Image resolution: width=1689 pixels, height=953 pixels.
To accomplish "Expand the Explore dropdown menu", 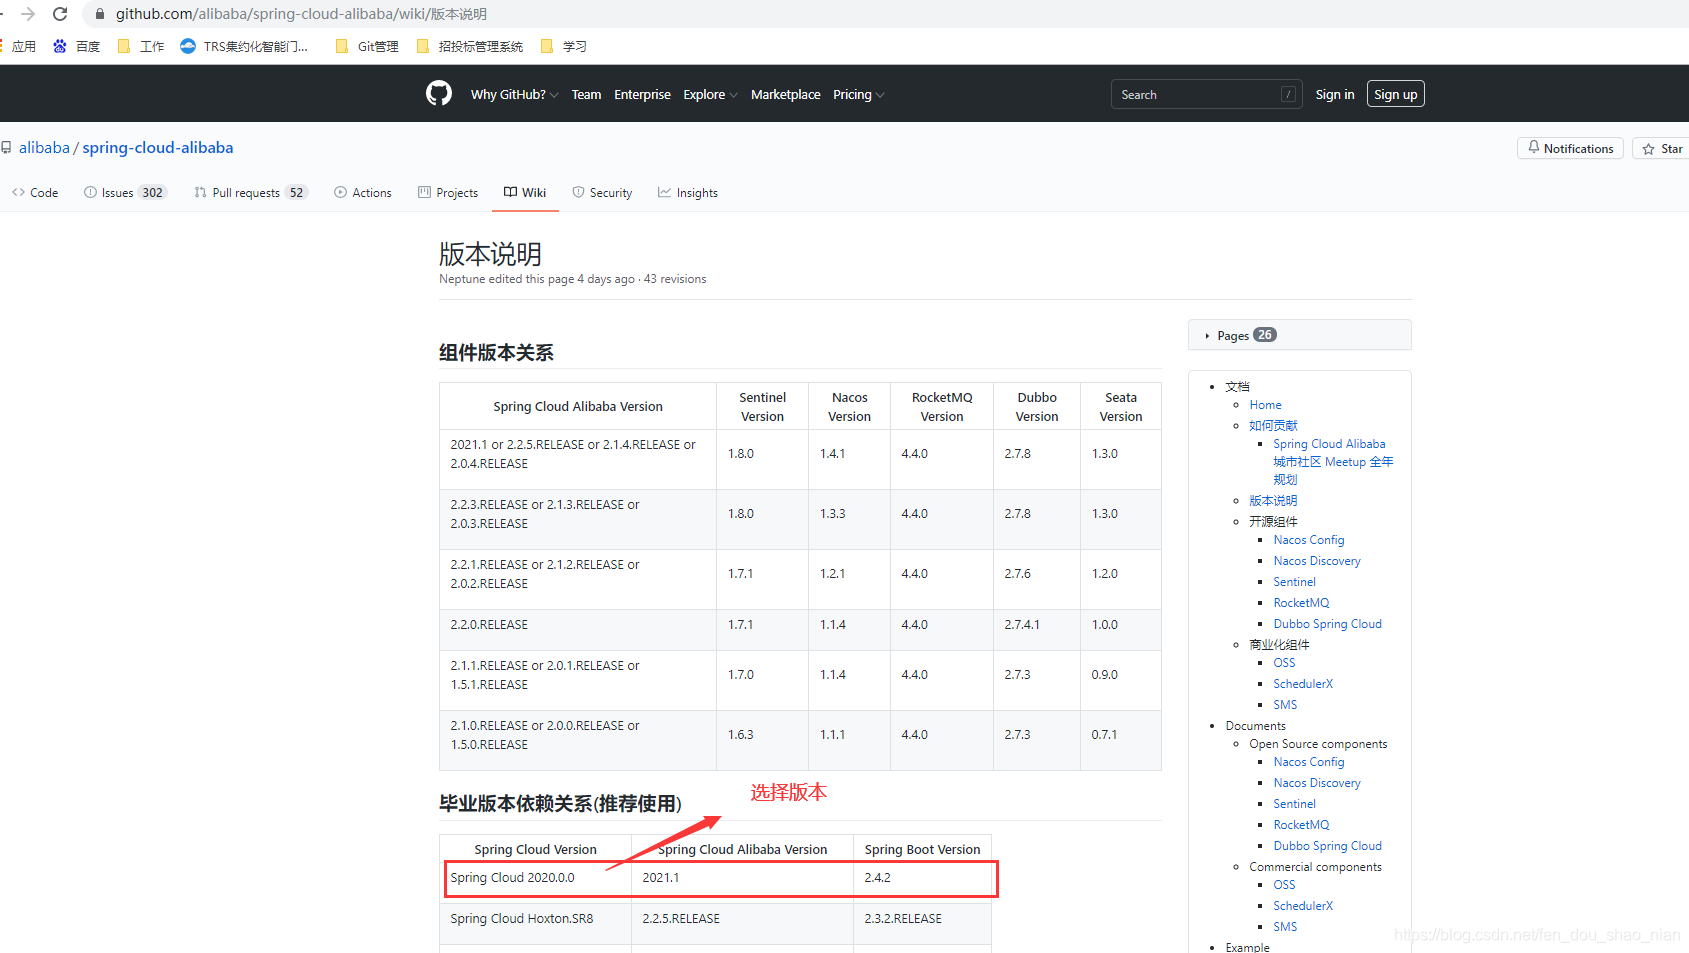I will point(710,94).
